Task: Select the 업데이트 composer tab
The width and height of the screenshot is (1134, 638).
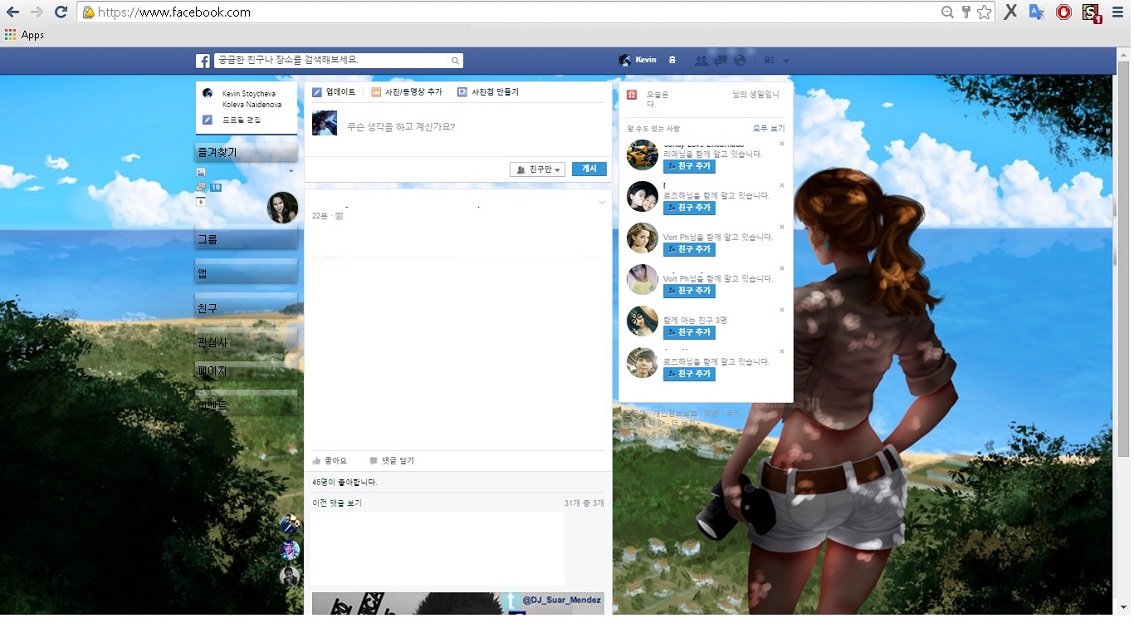Action: click(x=333, y=92)
